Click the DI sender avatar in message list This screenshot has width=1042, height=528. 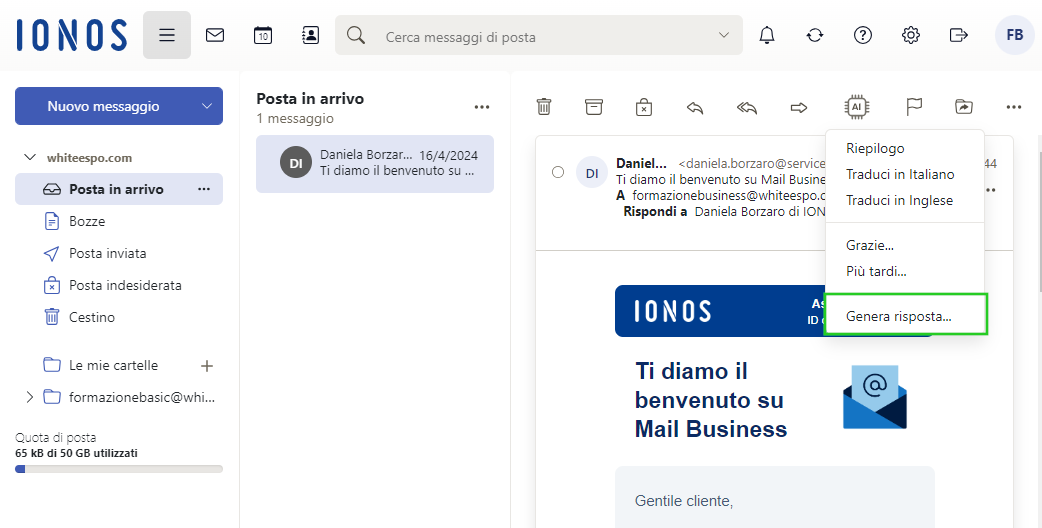pyautogui.click(x=296, y=163)
